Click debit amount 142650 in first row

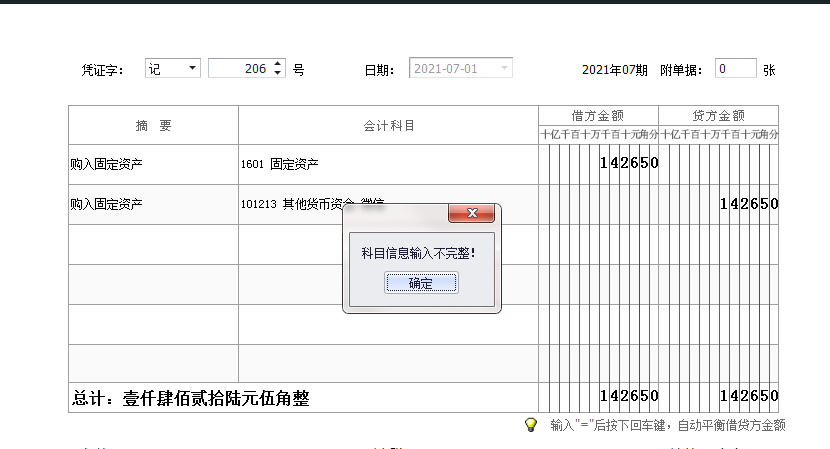point(628,164)
